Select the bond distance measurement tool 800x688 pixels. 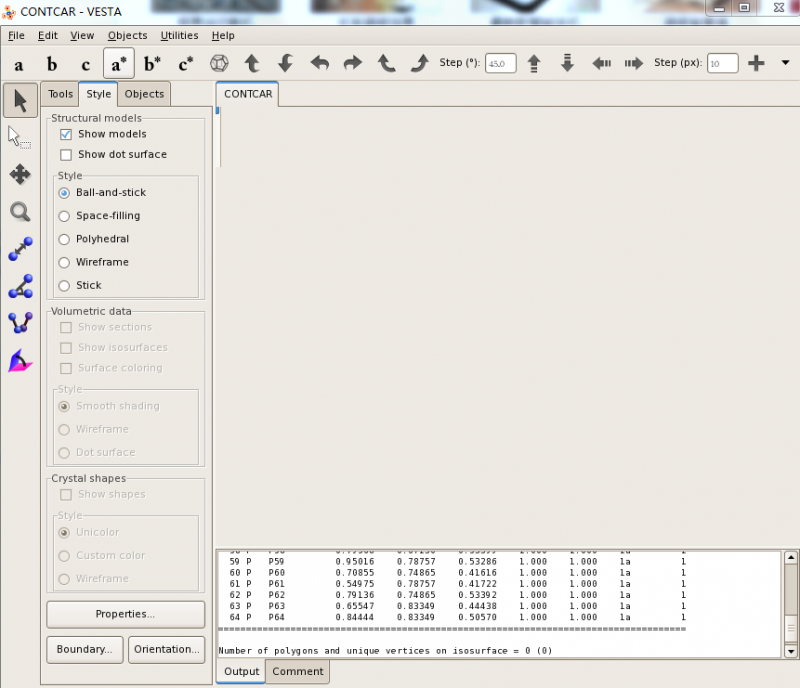tap(20, 248)
